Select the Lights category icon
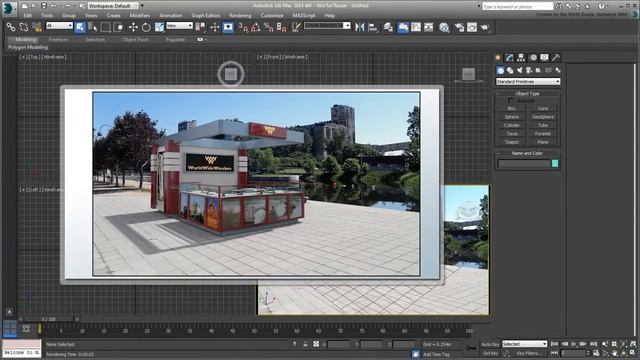Image resolution: width=640 pixels, height=360 pixels. coord(519,71)
